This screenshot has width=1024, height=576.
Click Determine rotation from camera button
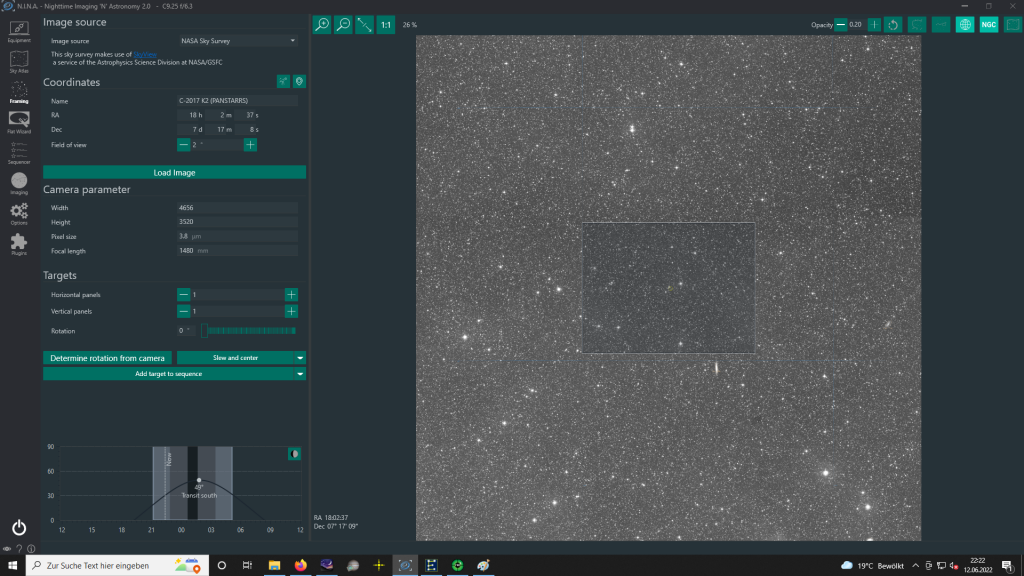coord(108,357)
